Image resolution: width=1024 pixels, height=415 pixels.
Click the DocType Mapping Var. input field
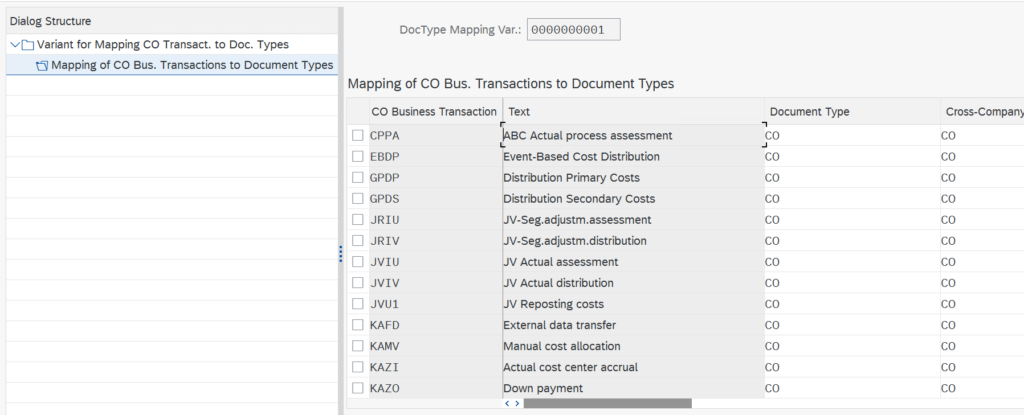tap(573, 30)
